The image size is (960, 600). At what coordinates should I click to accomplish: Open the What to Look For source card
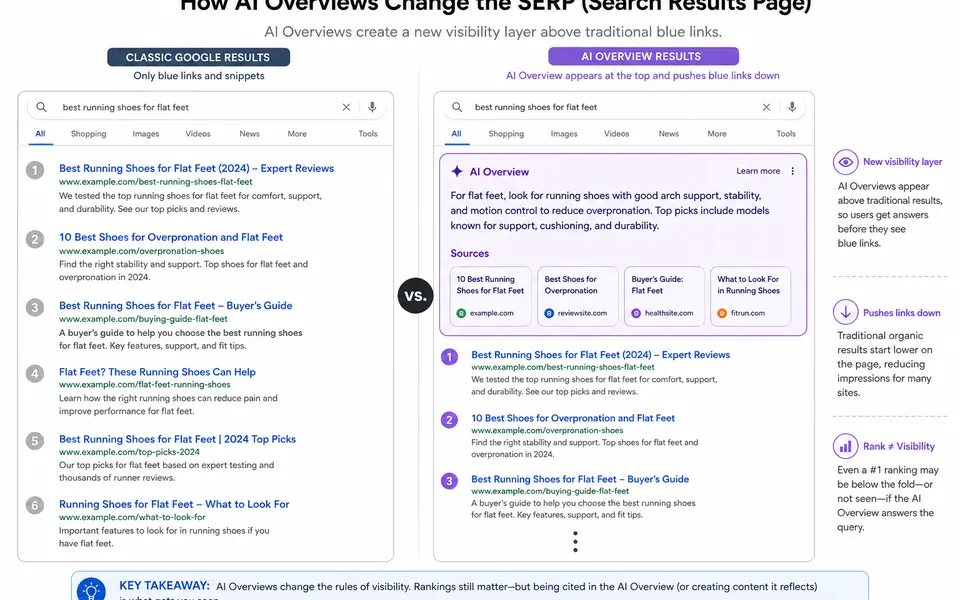coord(751,296)
